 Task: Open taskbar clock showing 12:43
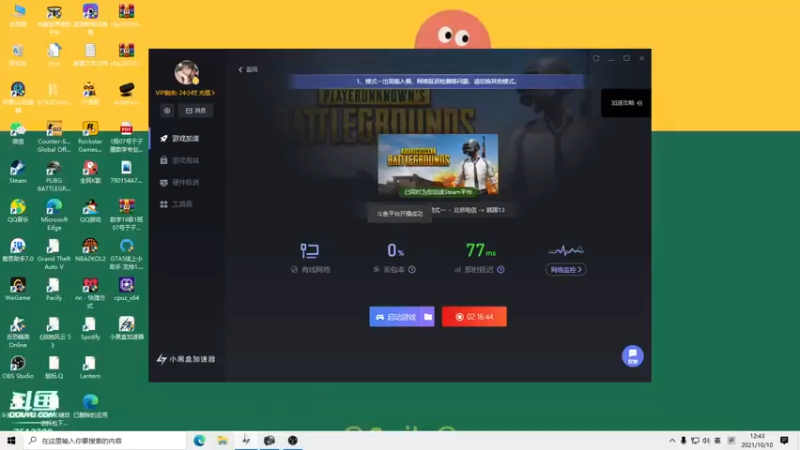(757, 440)
